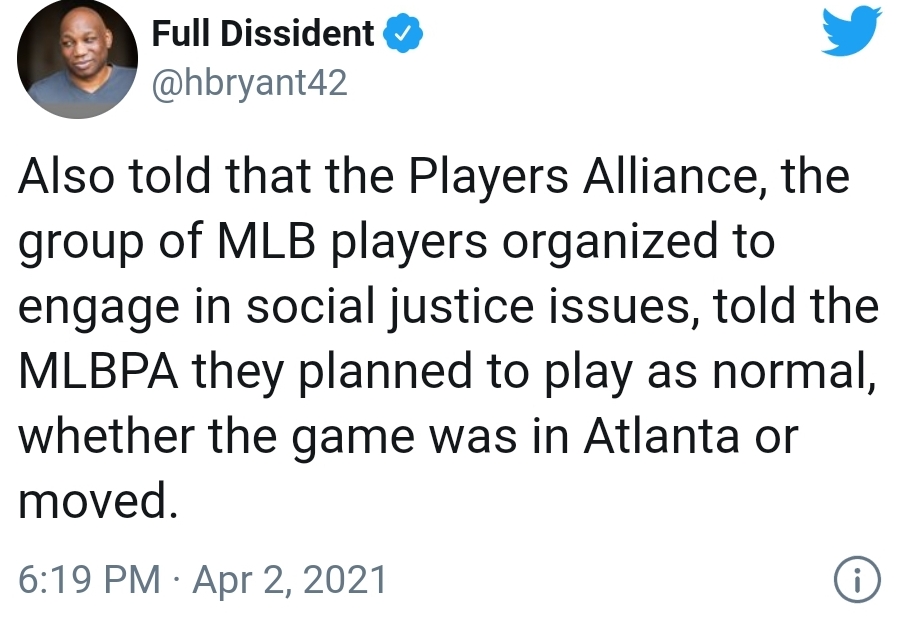This screenshot has height=619, width=909.
Task: Click 'Also' at the tweet's start
Action: [x=66, y=176]
